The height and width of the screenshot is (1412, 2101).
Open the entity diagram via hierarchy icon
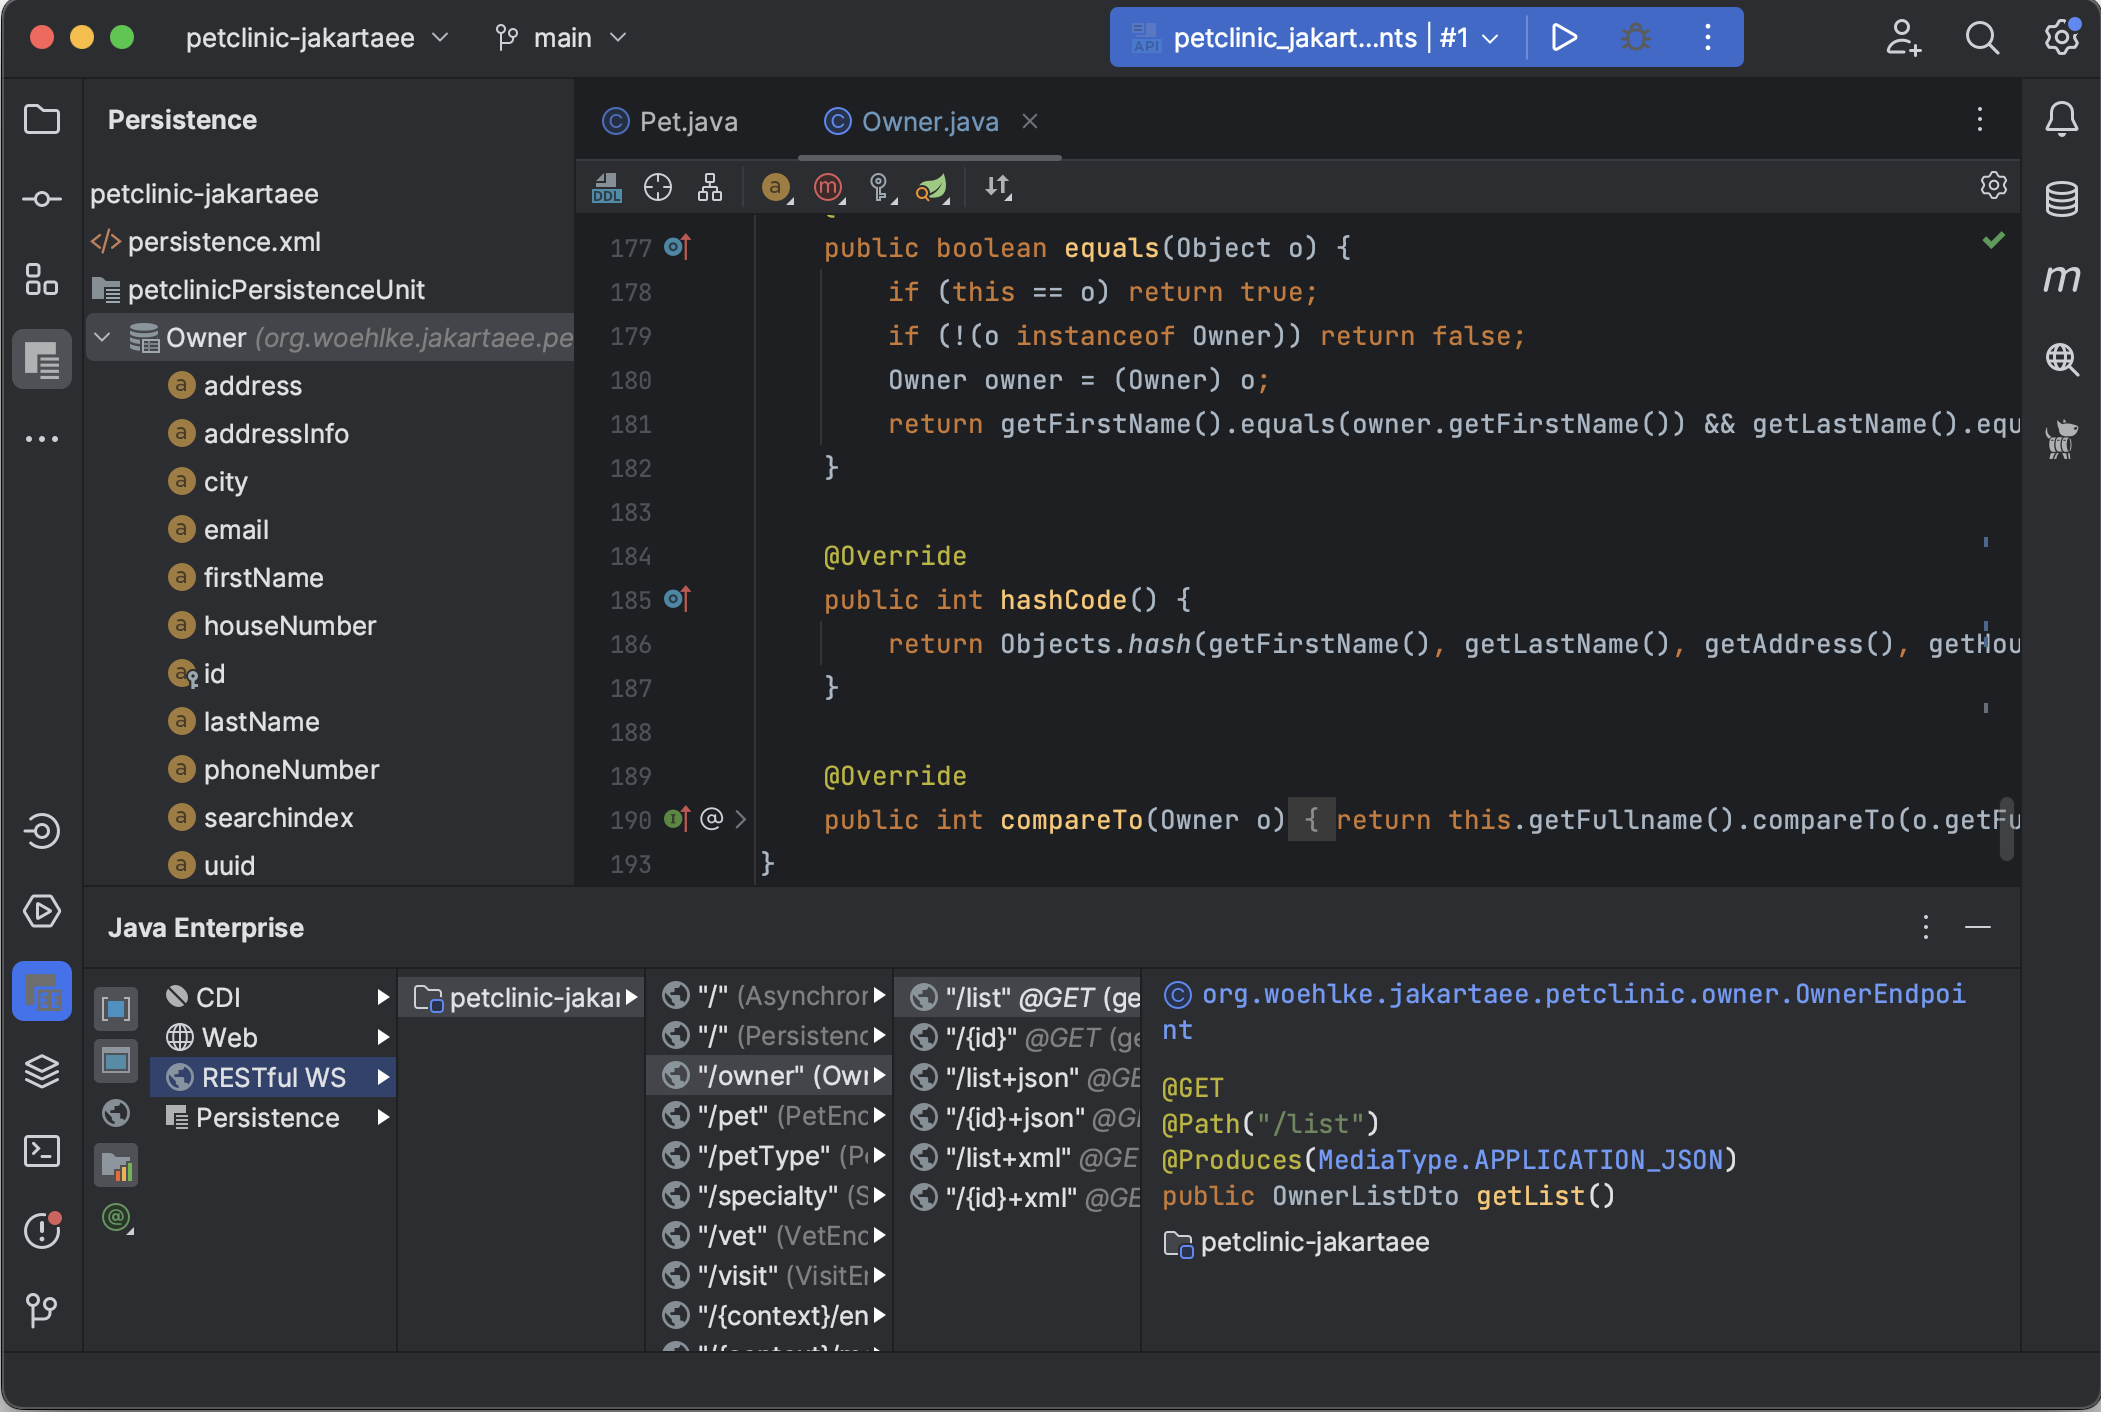(711, 187)
